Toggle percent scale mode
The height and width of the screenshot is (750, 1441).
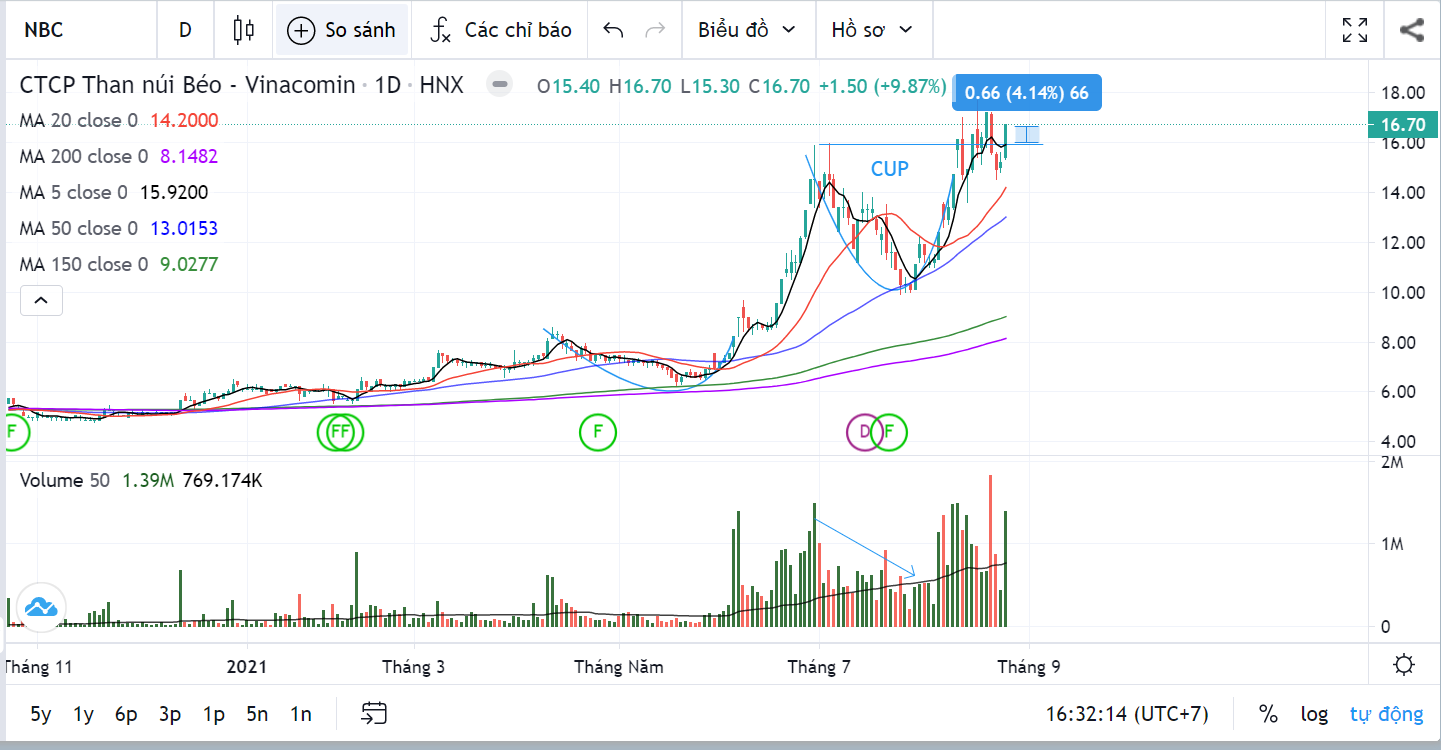click(x=1268, y=714)
